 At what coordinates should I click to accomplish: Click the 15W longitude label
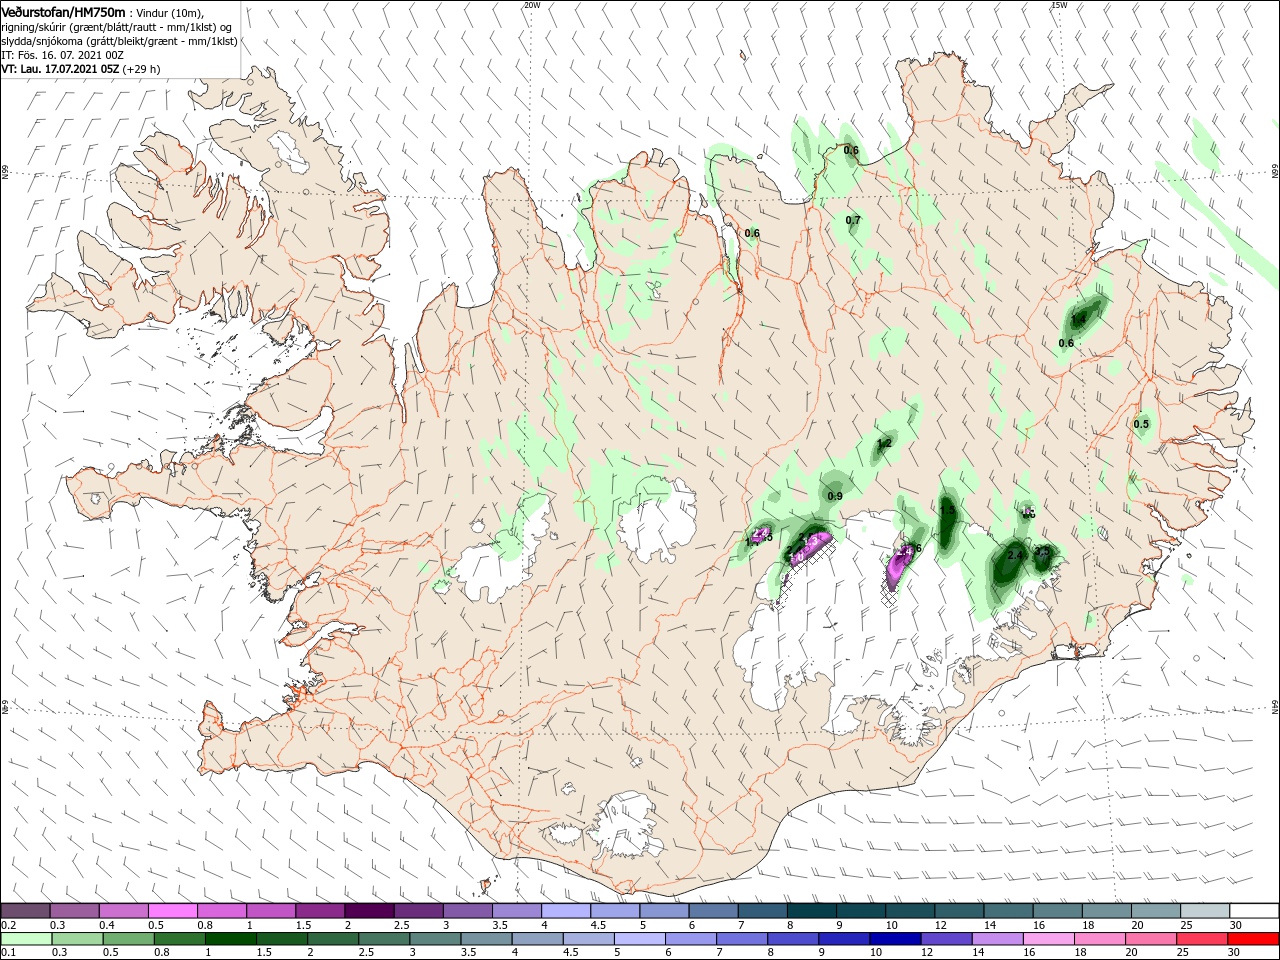pos(1058,5)
